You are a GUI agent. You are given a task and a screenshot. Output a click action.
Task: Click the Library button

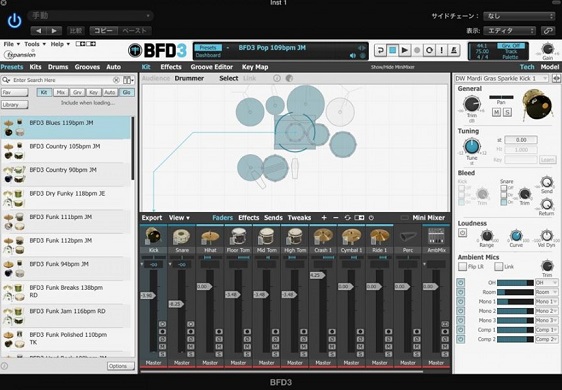click(x=15, y=105)
